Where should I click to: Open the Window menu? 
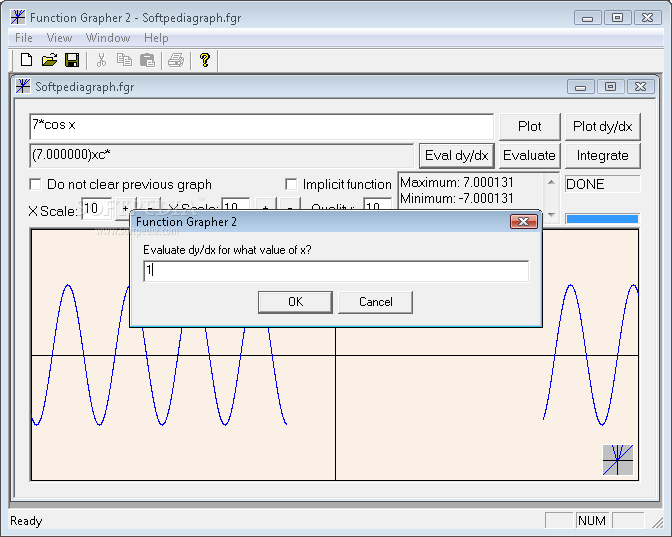(108, 38)
